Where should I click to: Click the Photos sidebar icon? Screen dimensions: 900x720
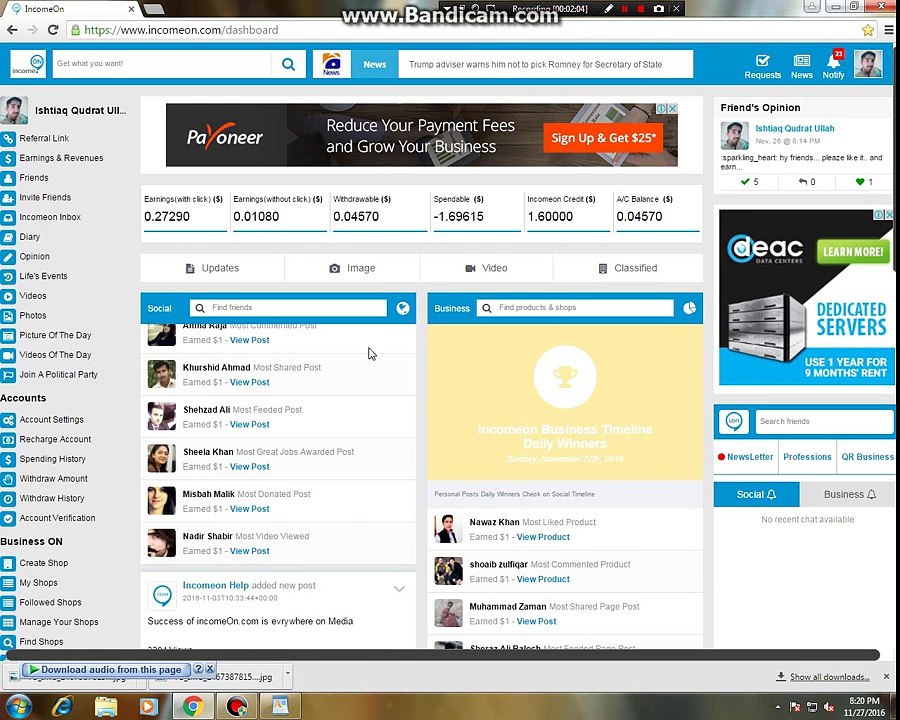tap(8, 315)
